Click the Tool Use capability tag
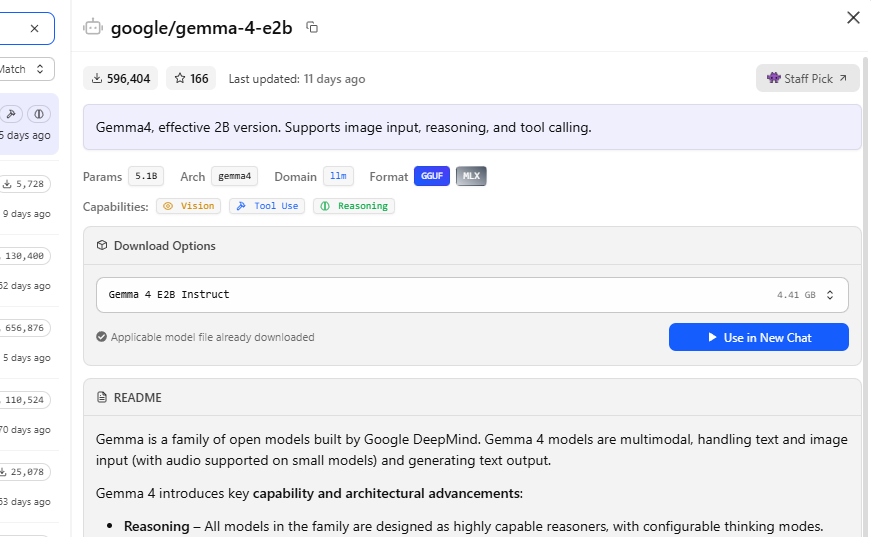 [267, 206]
